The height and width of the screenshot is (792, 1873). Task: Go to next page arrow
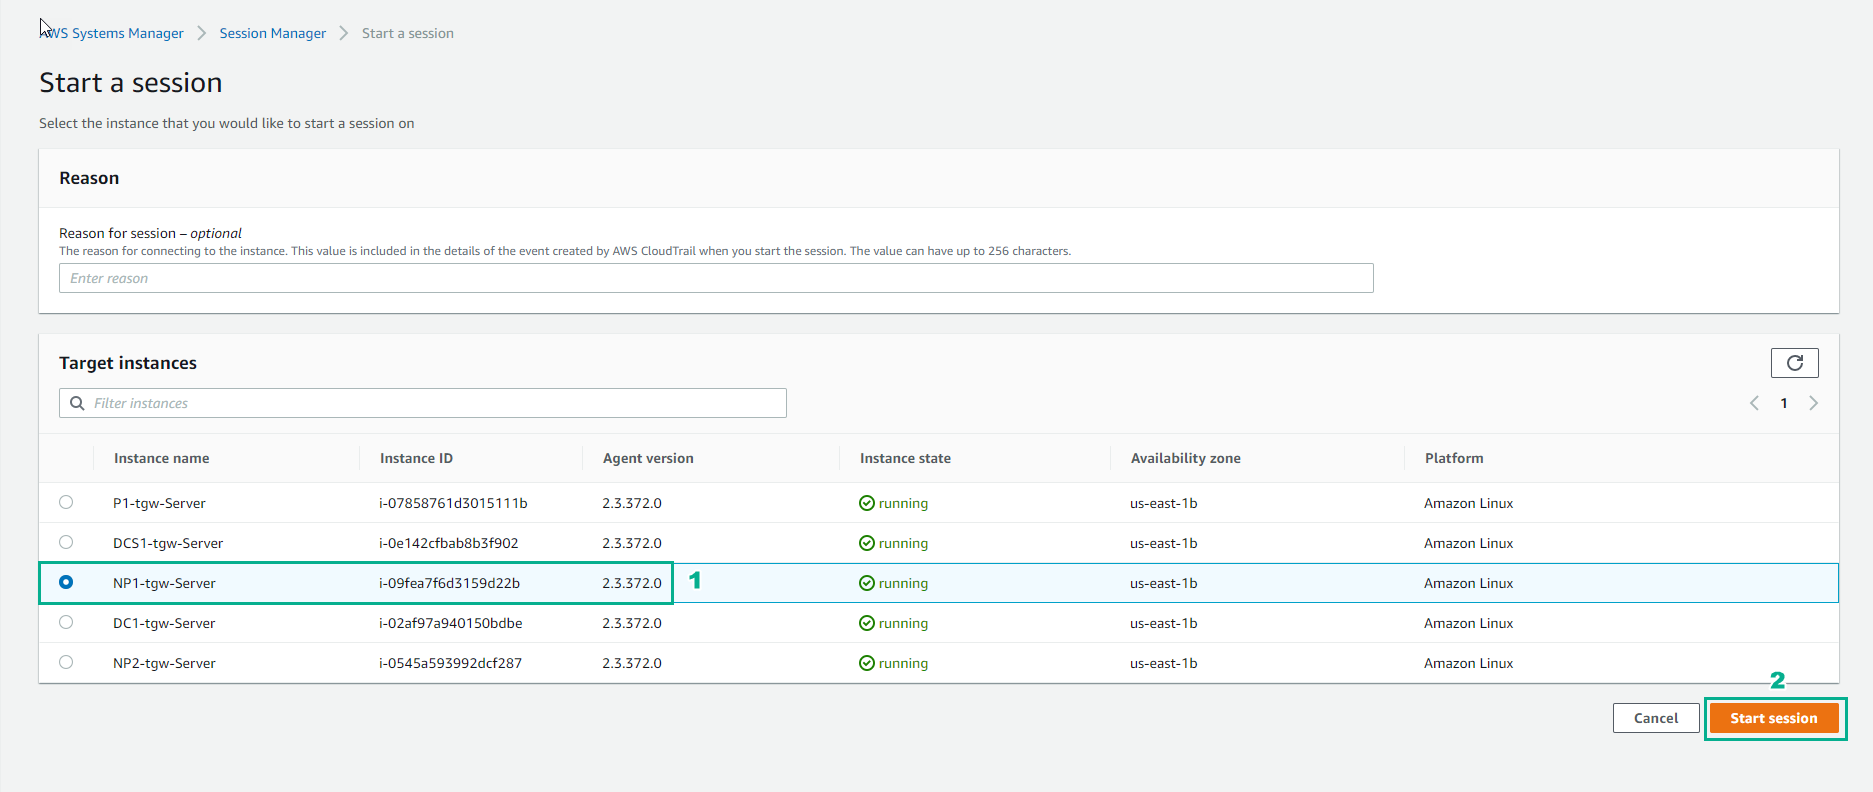[1813, 403]
